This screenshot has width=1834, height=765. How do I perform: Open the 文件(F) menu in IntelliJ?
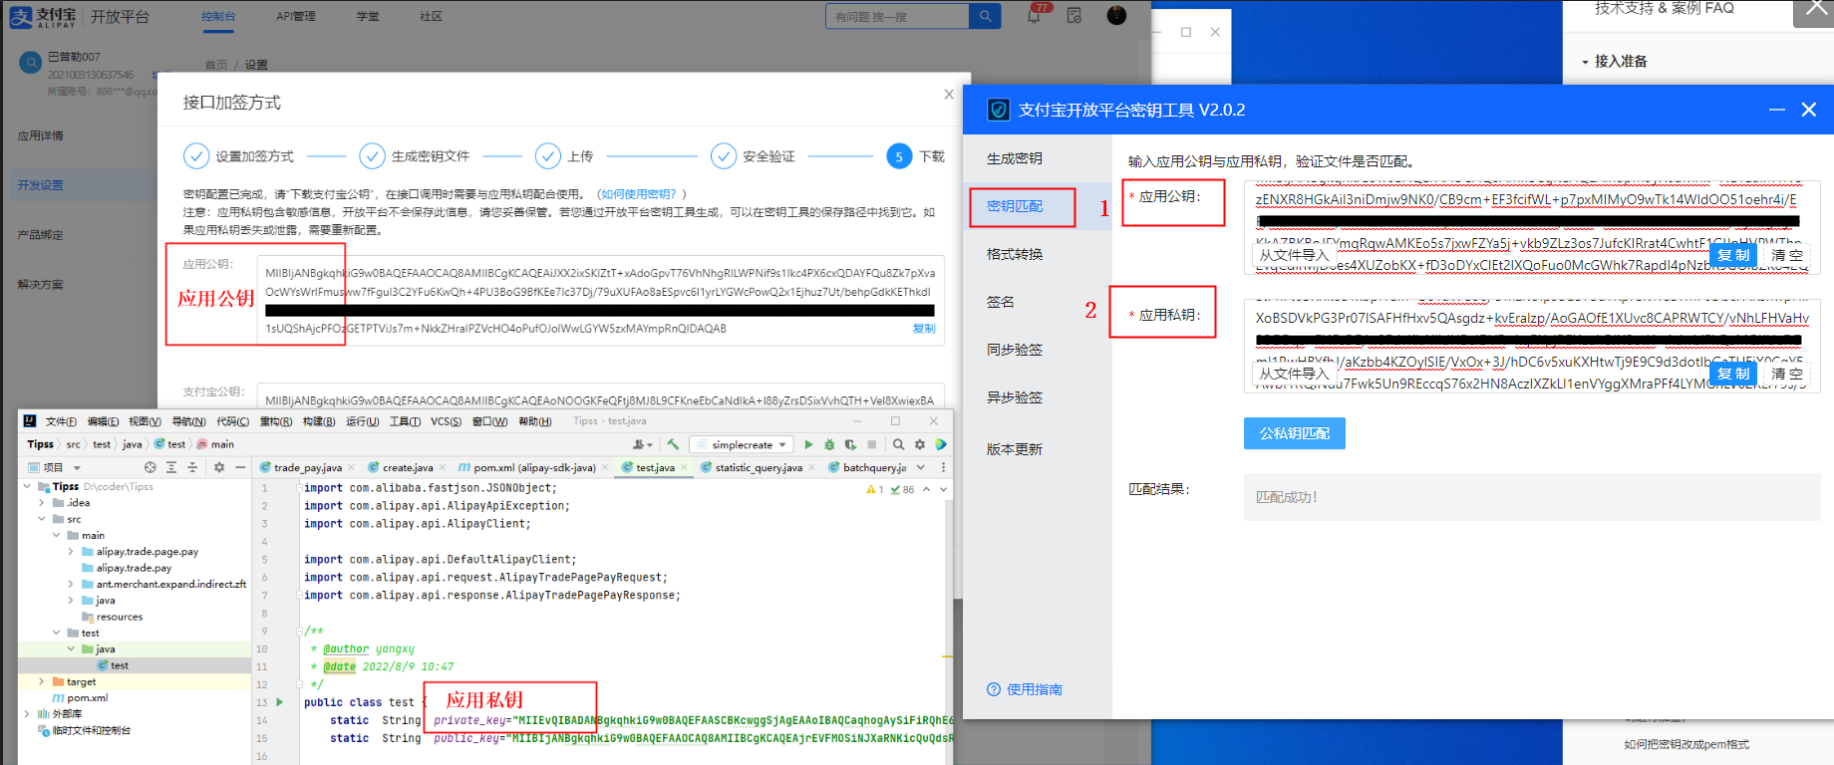click(x=61, y=422)
